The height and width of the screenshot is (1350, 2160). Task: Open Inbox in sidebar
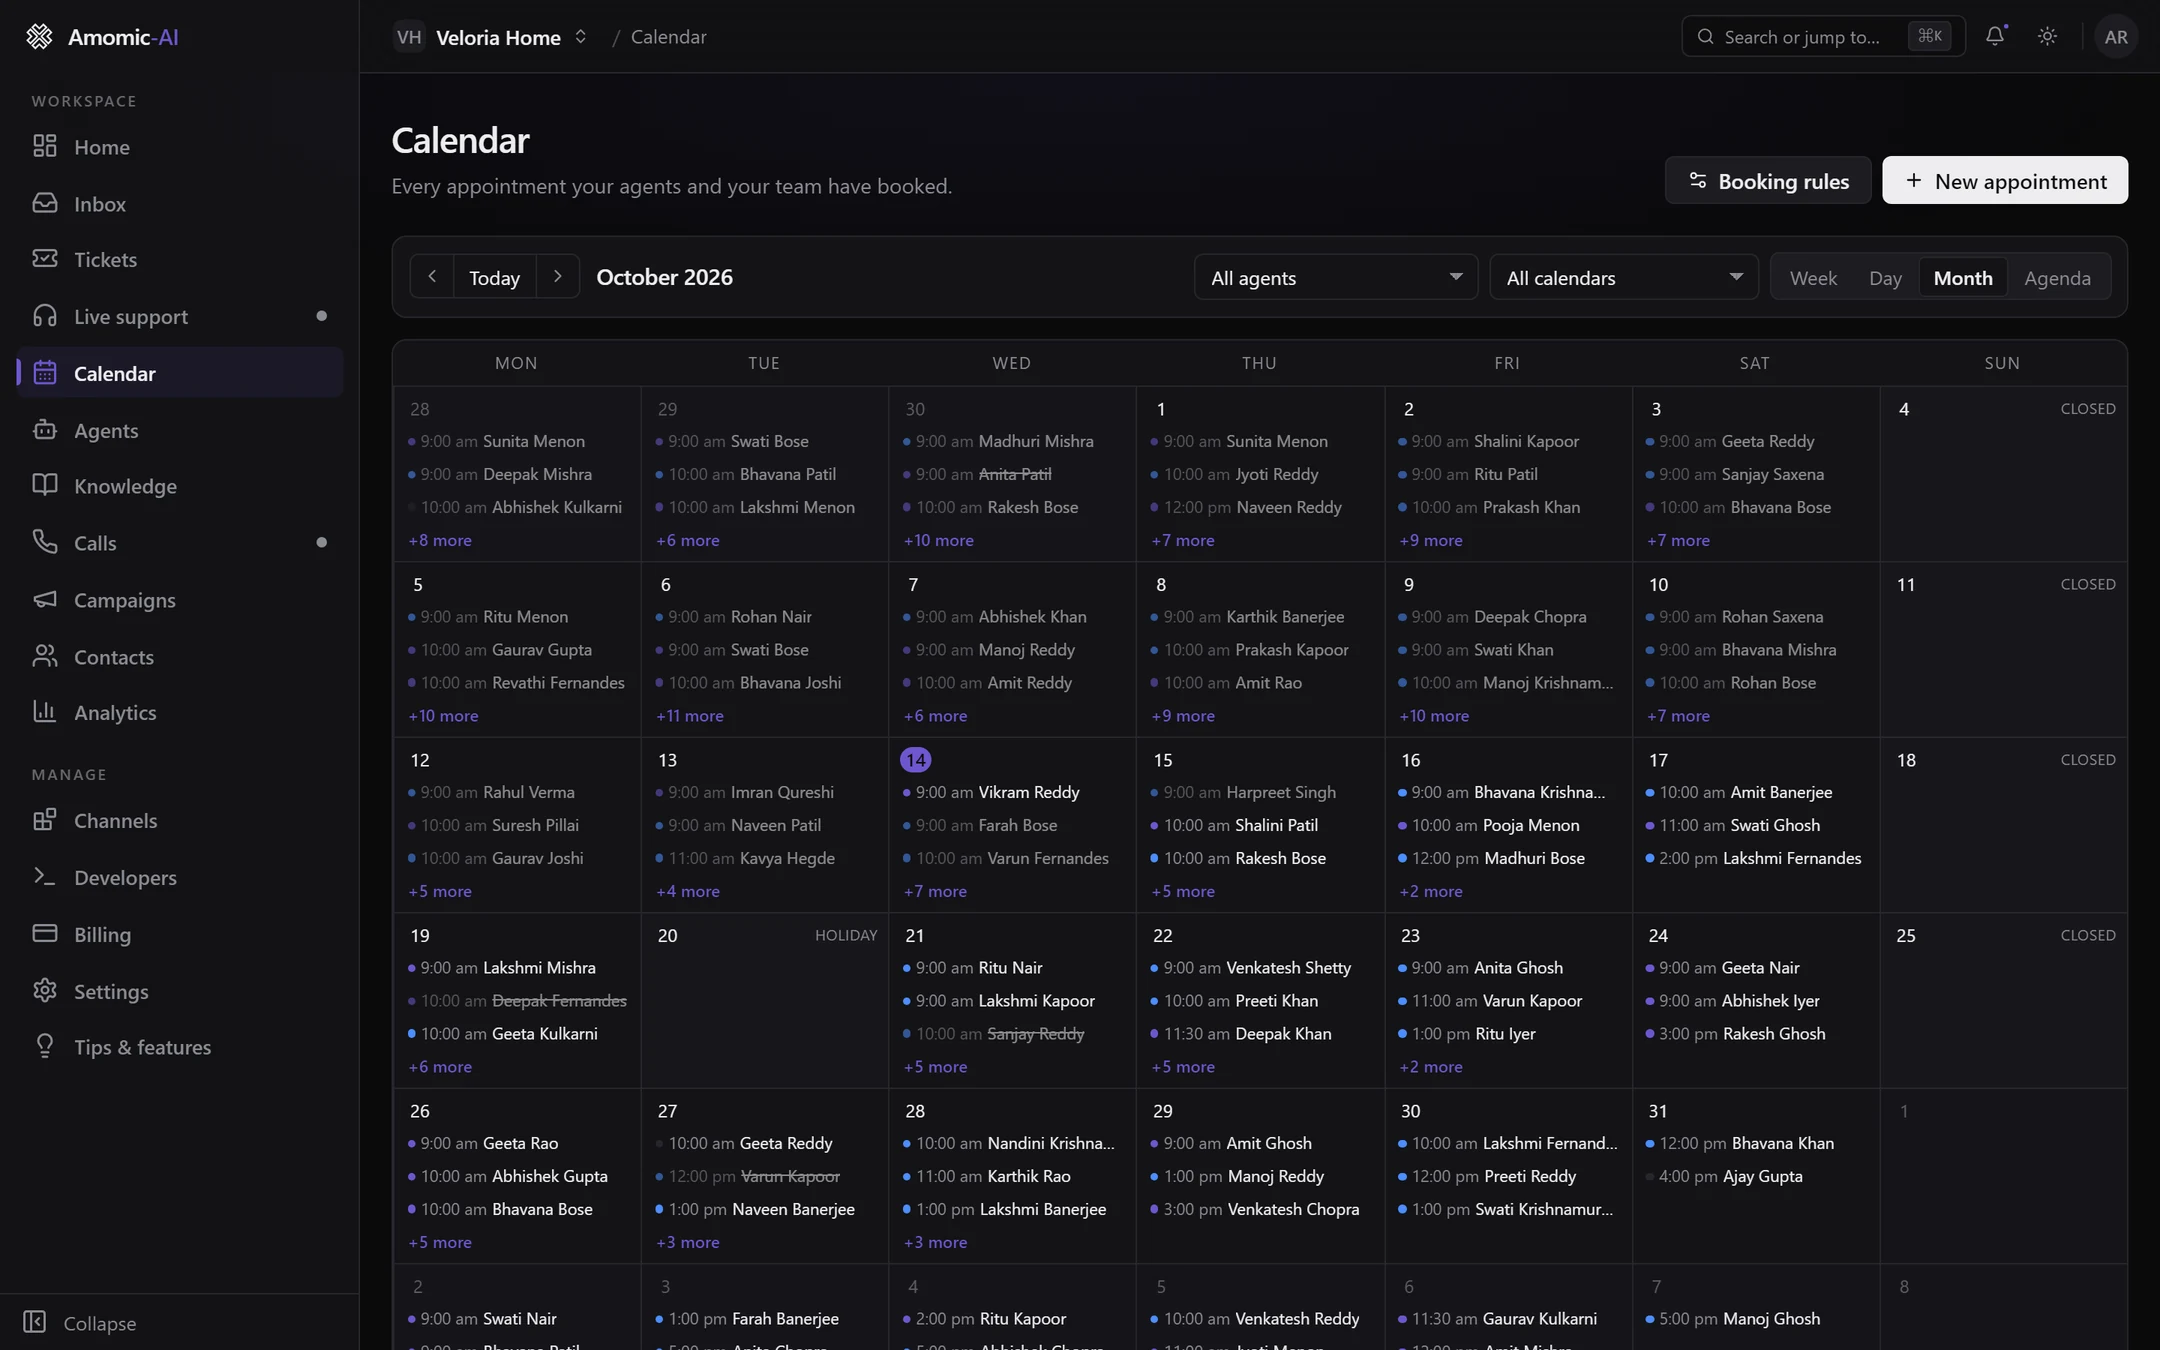180,204
